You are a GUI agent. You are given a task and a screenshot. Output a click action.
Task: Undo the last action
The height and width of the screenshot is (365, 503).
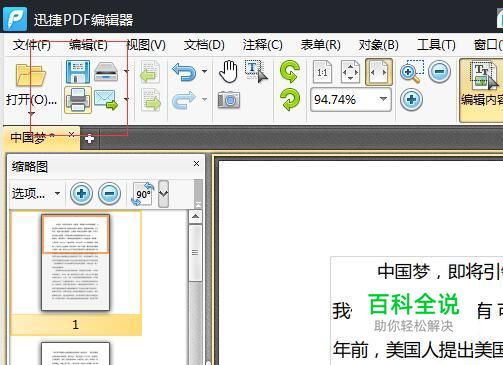pos(184,72)
